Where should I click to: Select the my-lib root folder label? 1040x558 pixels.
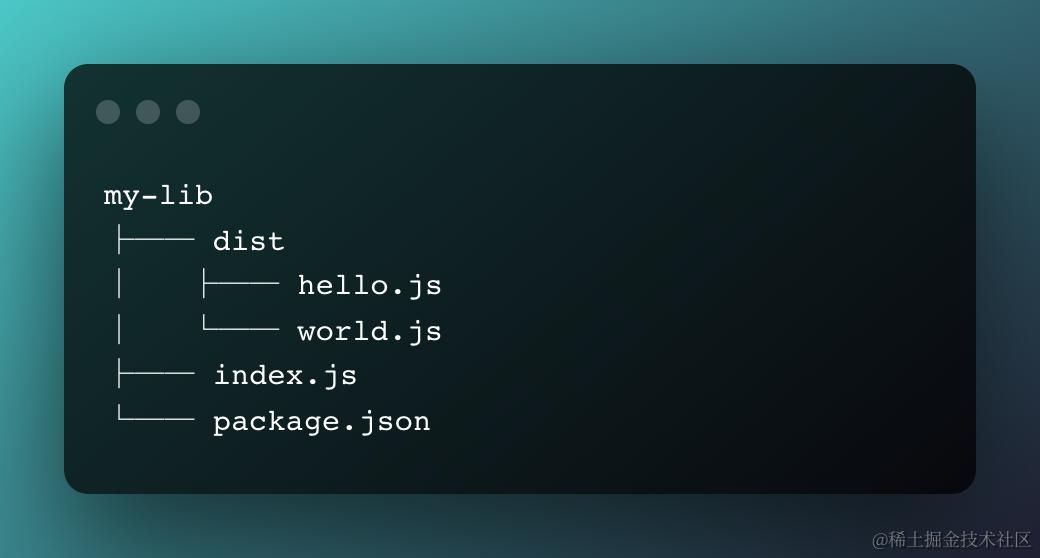158,195
